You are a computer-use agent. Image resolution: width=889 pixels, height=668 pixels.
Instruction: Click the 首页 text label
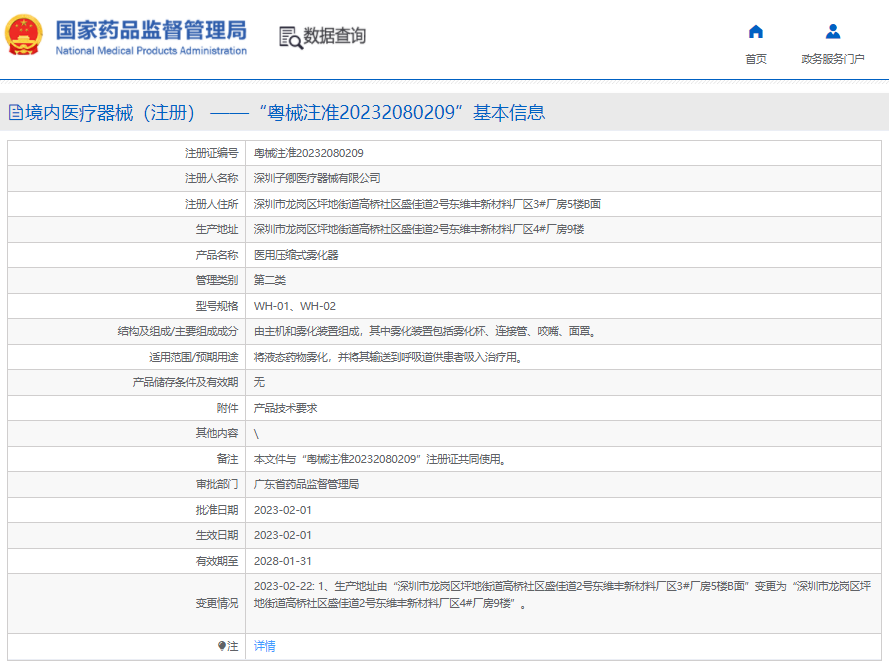coord(756,59)
